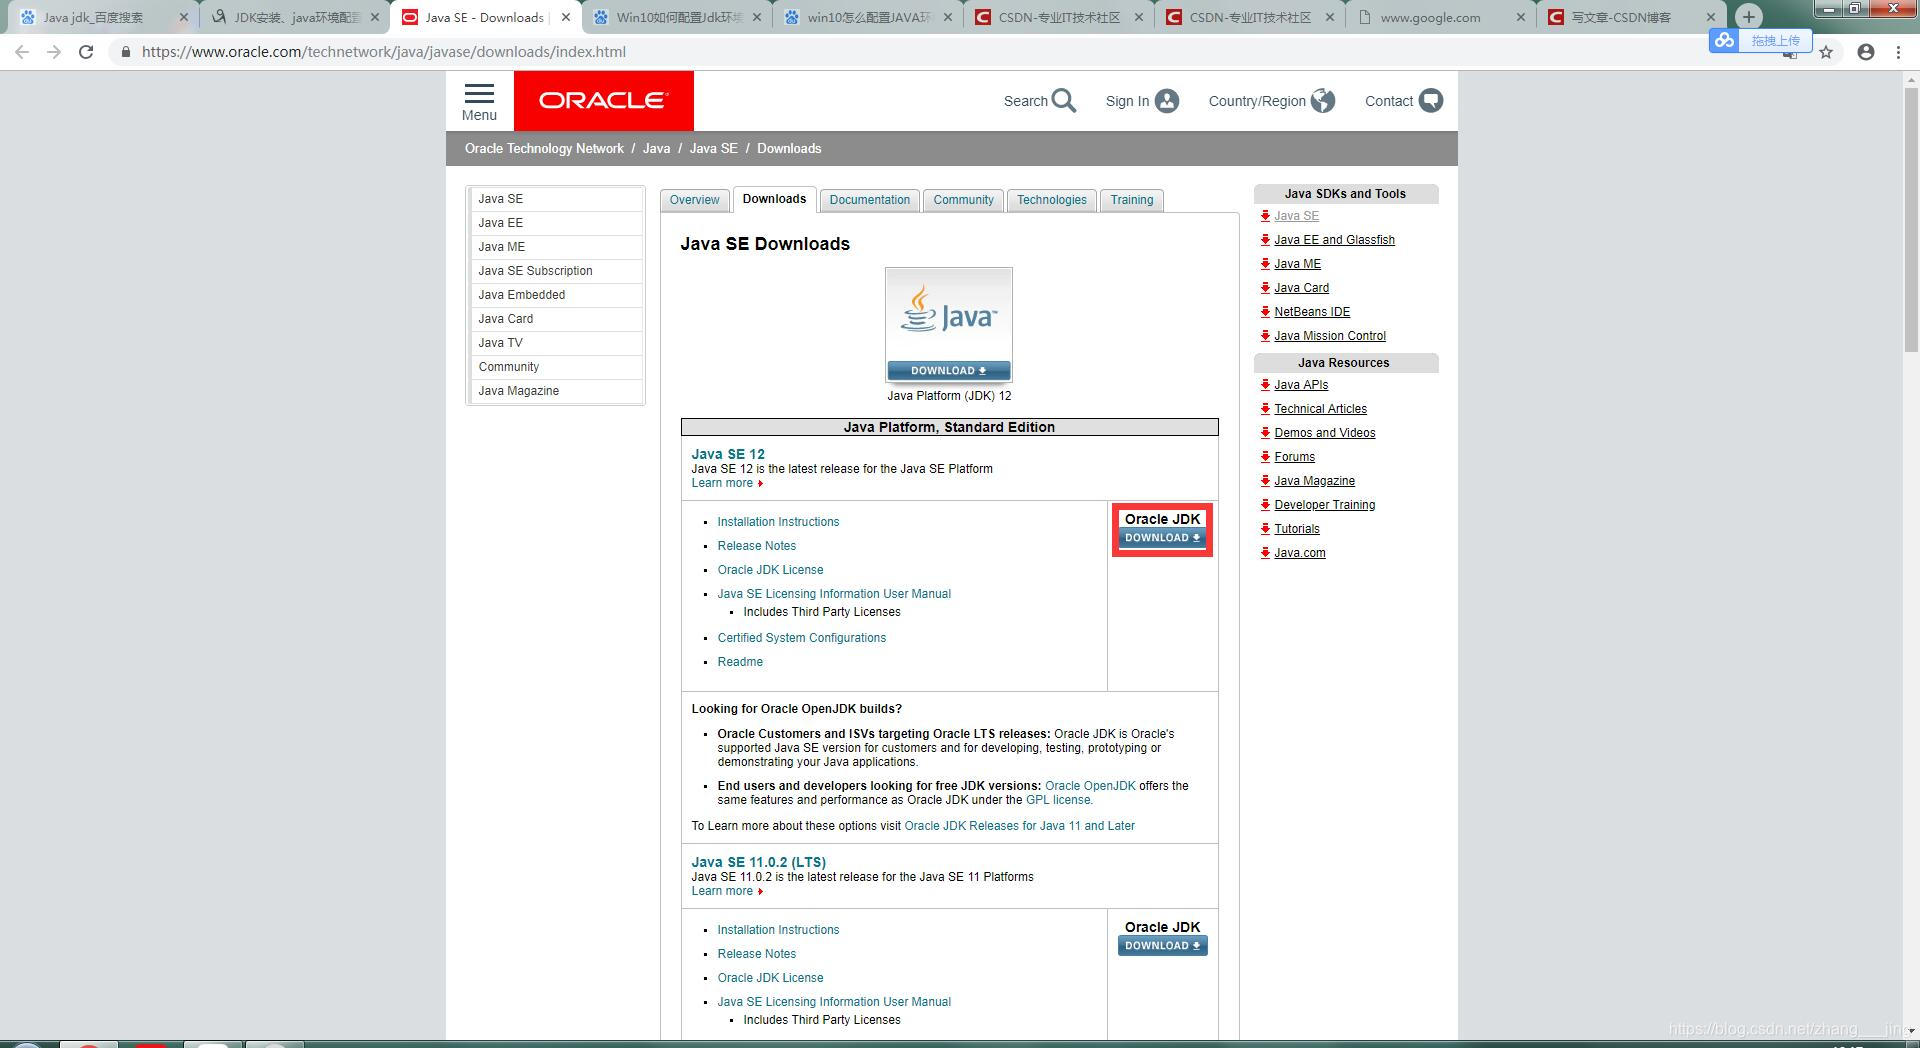This screenshot has width=1920, height=1048.
Task: Select Java Magazine in left sidebar
Action: point(556,391)
